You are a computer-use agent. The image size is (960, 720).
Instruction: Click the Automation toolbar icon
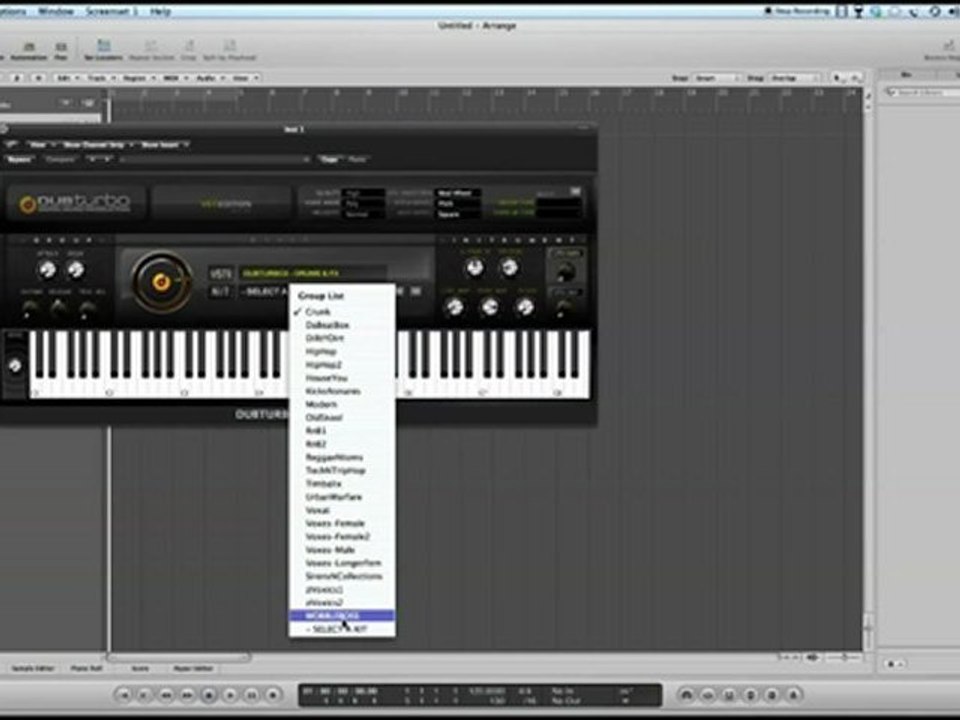pyautogui.click(x=29, y=48)
